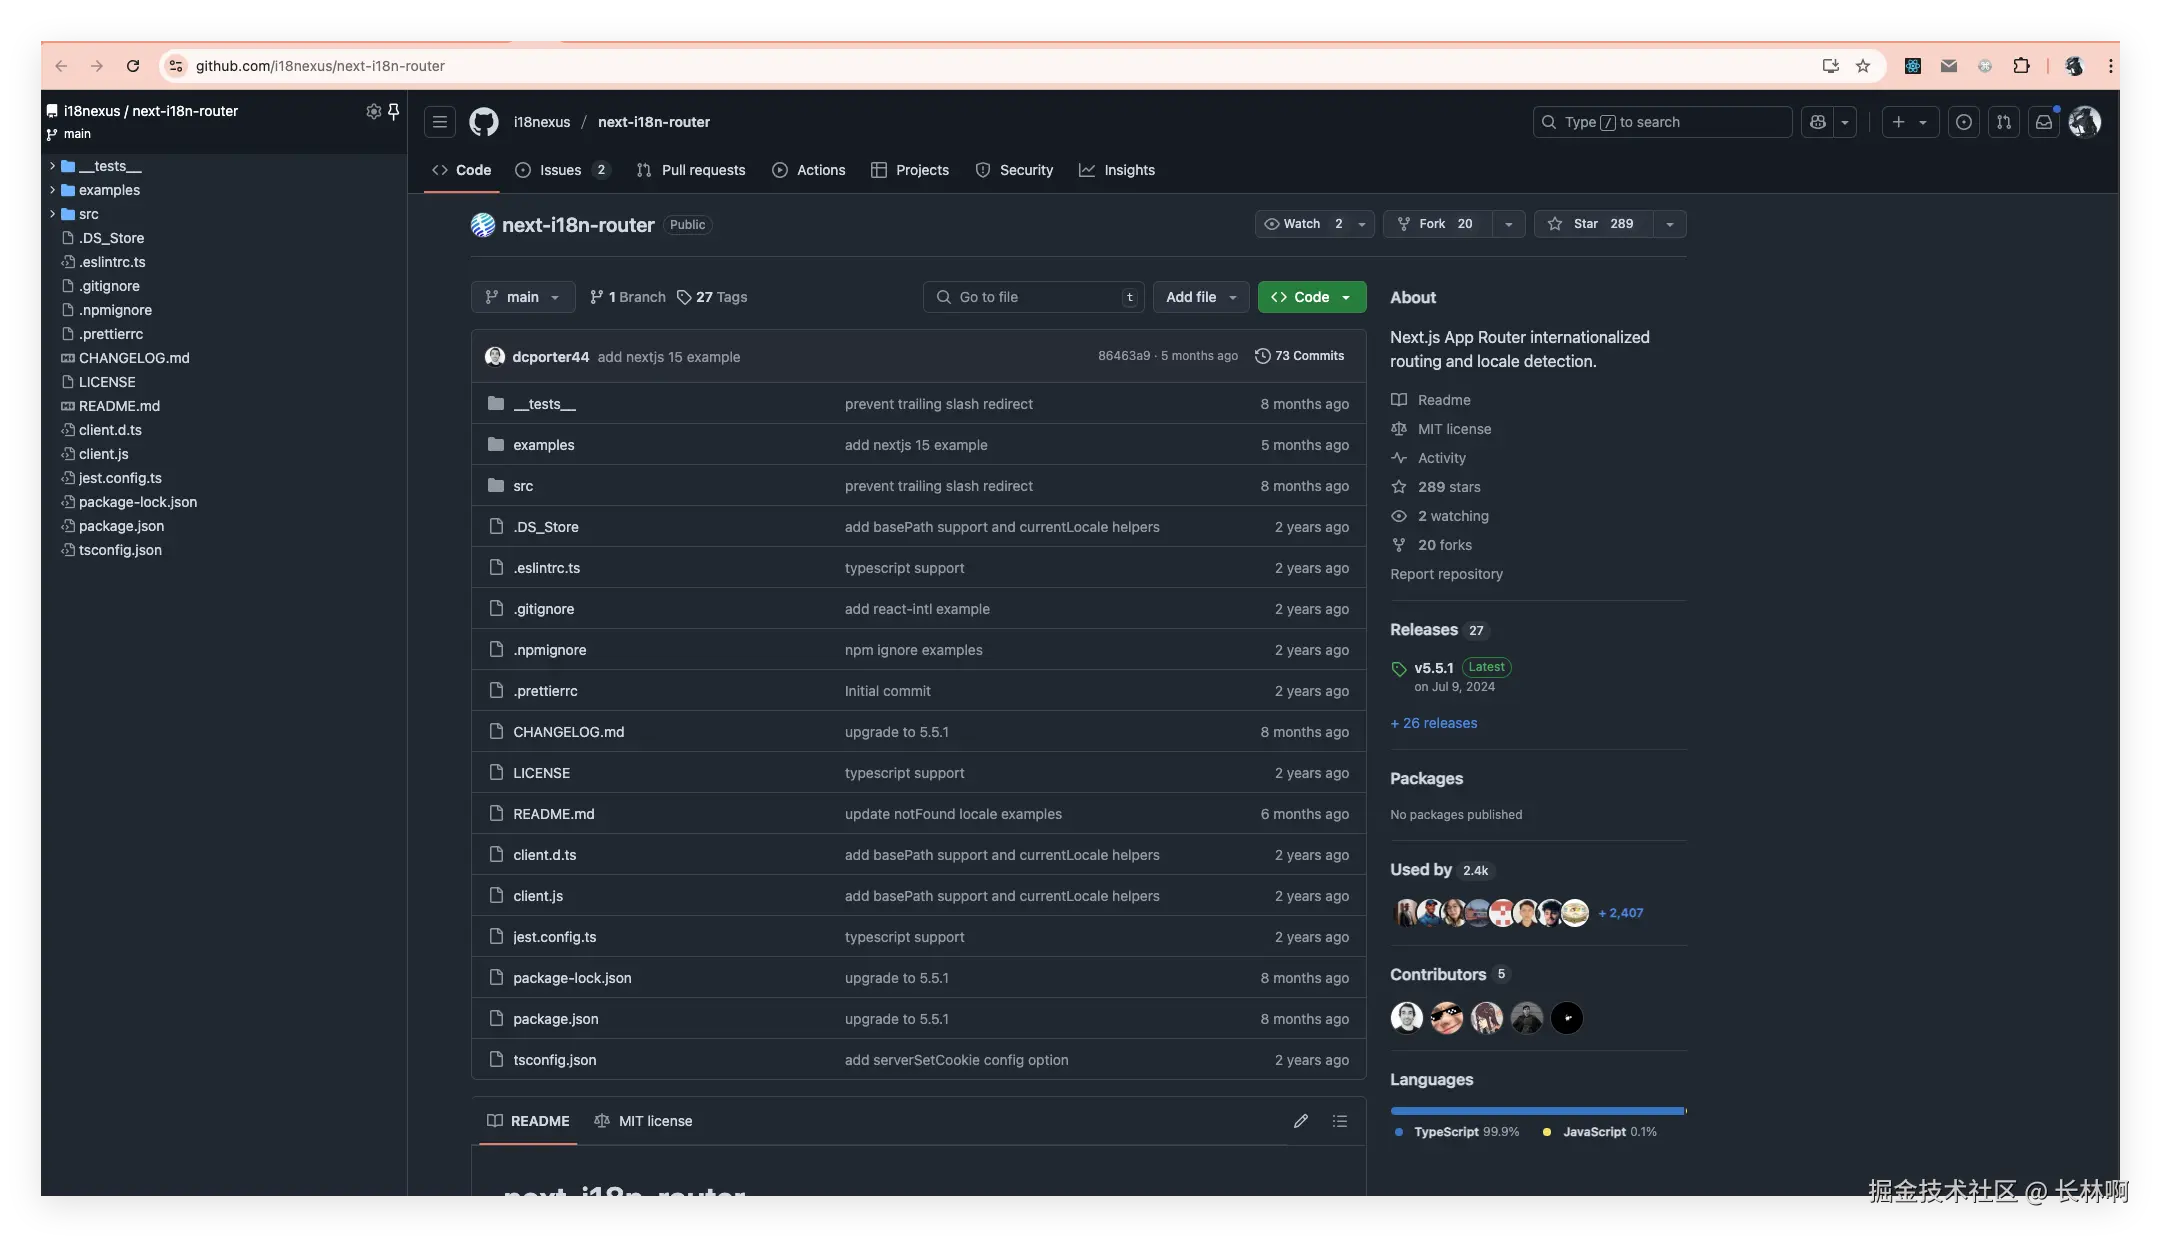Click the GitHub Octocat logo
Image resolution: width=2161 pixels, height=1237 pixels.
pos(484,122)
